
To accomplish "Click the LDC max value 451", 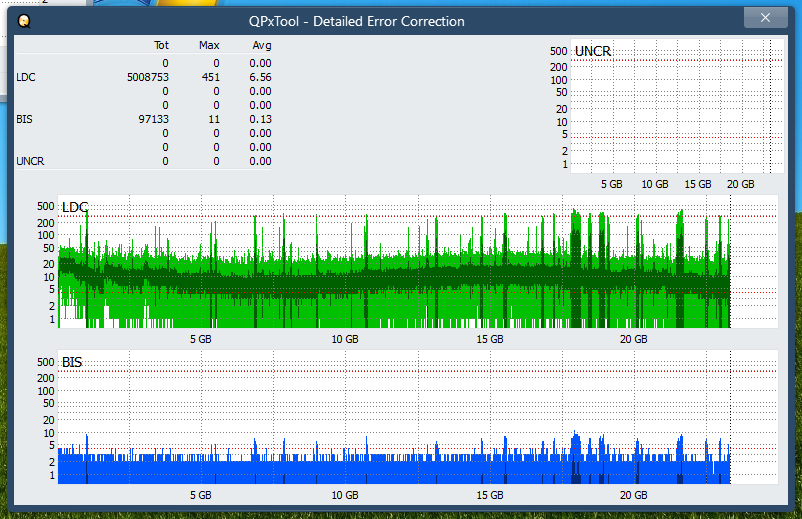I will tap(210, 77).
